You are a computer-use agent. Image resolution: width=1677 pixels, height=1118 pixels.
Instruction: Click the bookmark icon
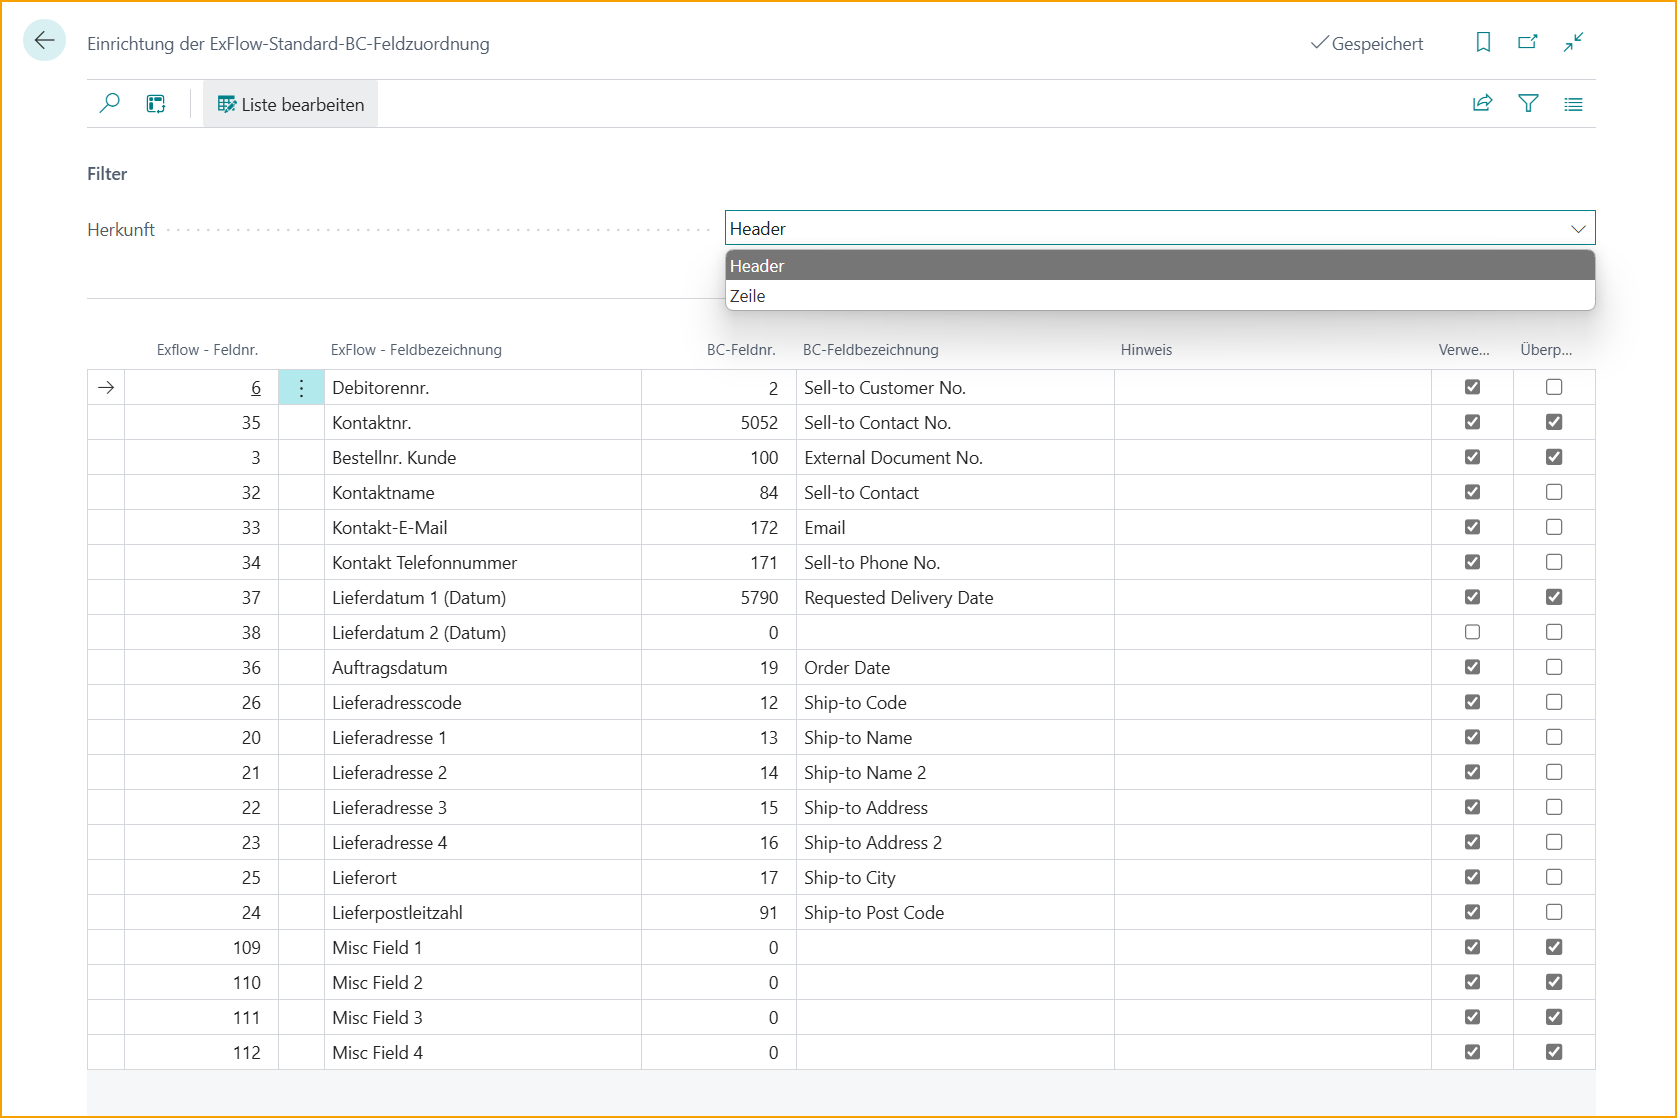1483,42
